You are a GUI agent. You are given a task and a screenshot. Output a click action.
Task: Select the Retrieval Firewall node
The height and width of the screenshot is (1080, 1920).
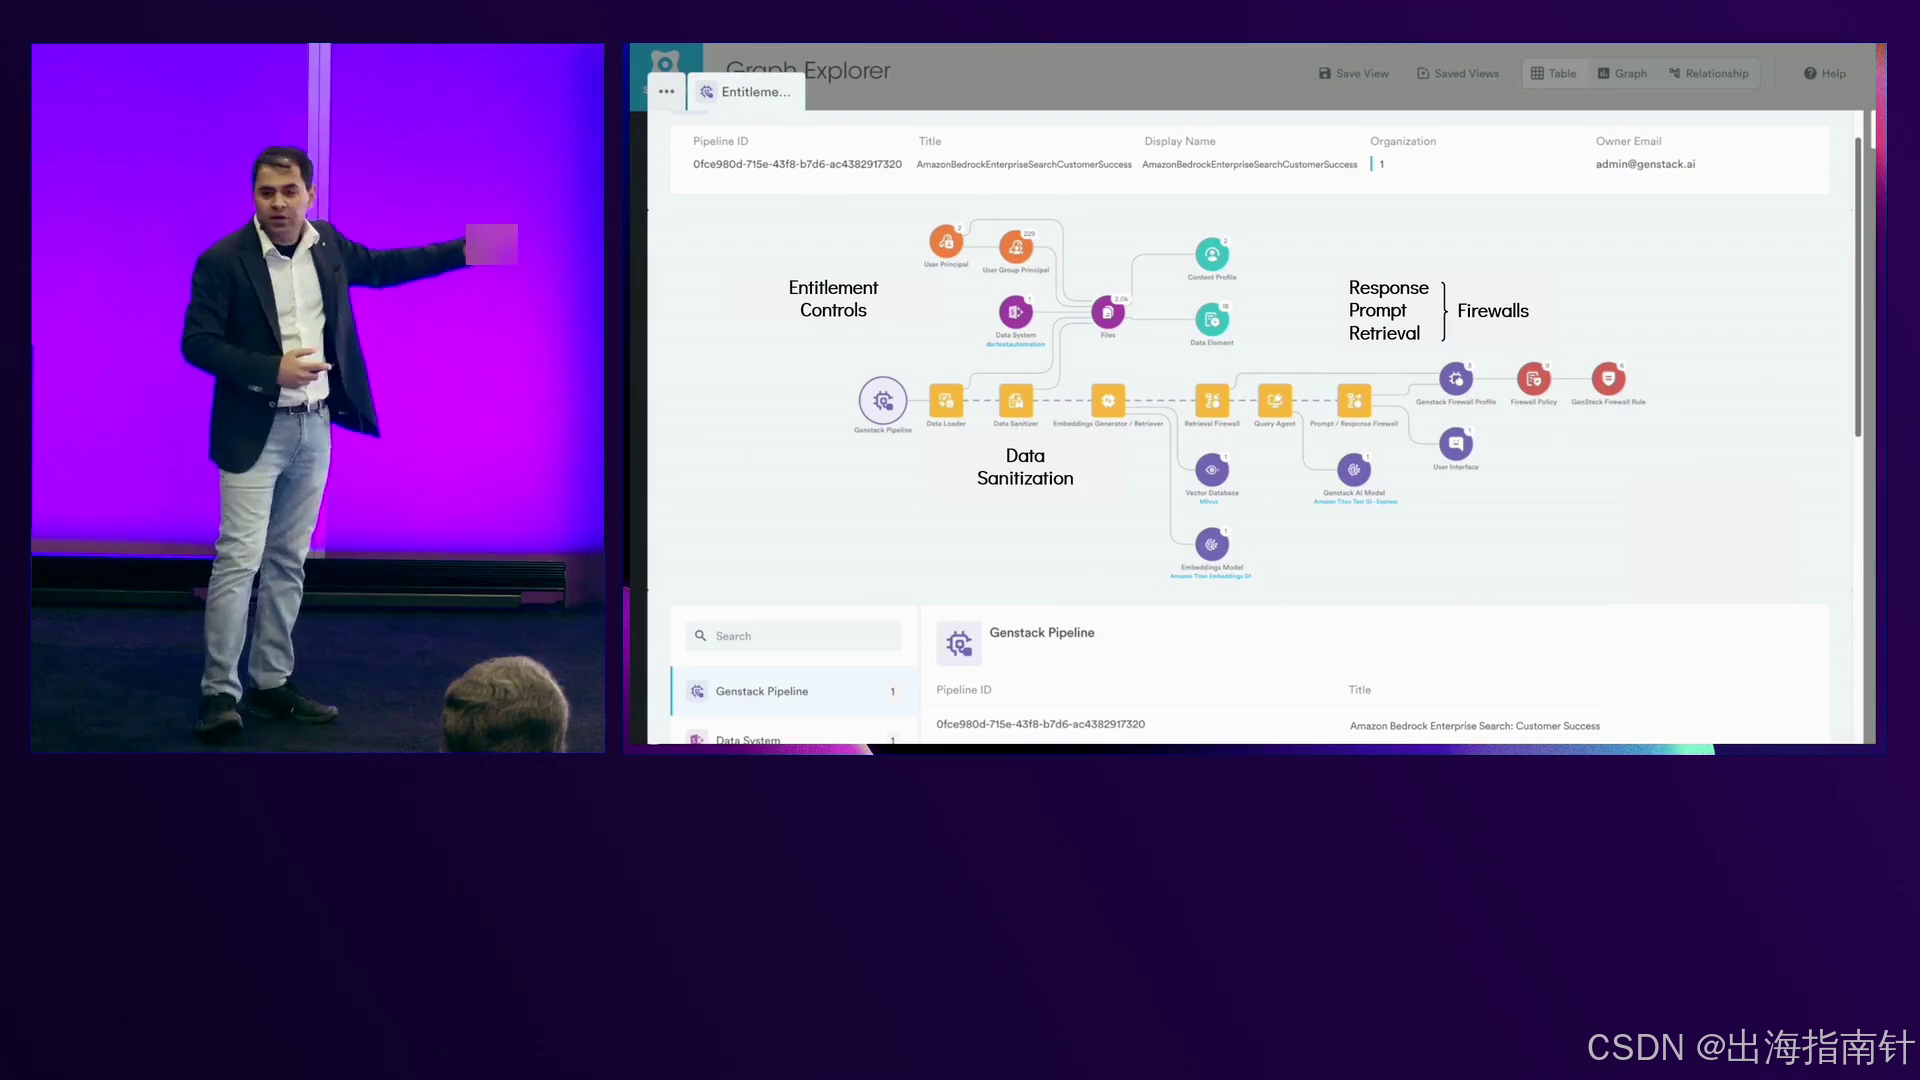(x=1211, y=401)
